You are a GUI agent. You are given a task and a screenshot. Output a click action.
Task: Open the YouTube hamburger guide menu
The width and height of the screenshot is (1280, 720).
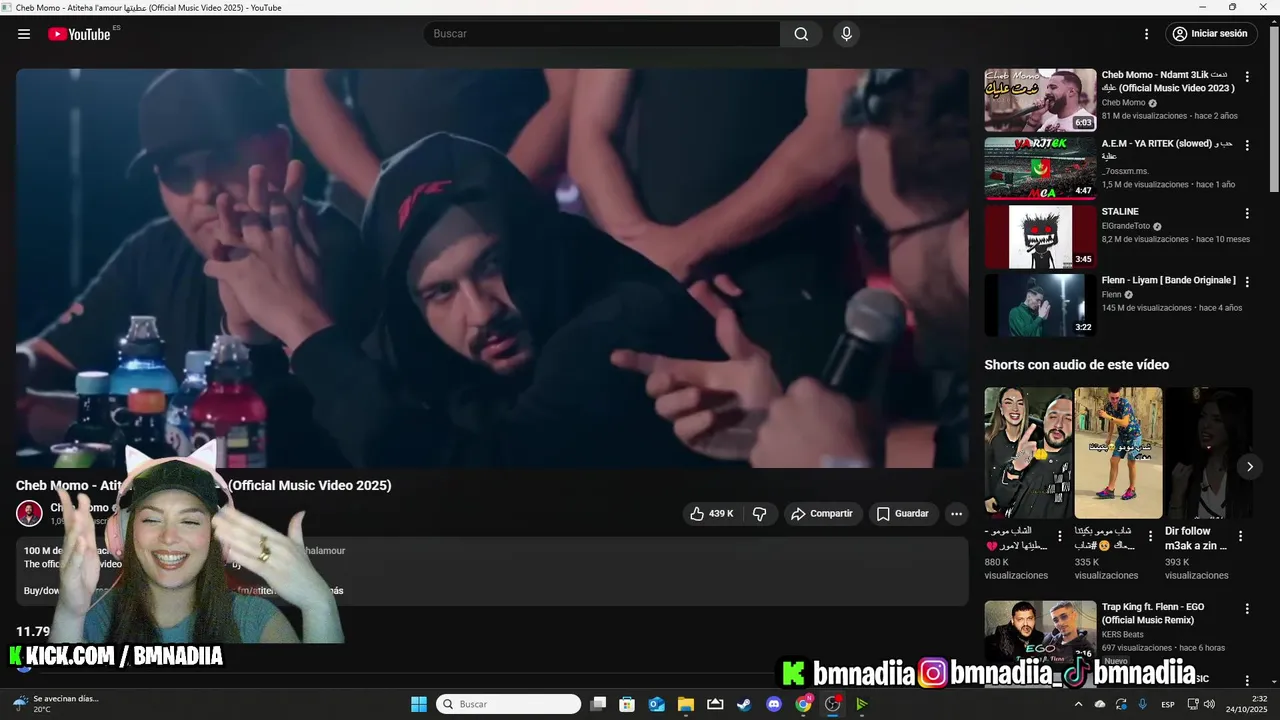[x=24, y=34]
